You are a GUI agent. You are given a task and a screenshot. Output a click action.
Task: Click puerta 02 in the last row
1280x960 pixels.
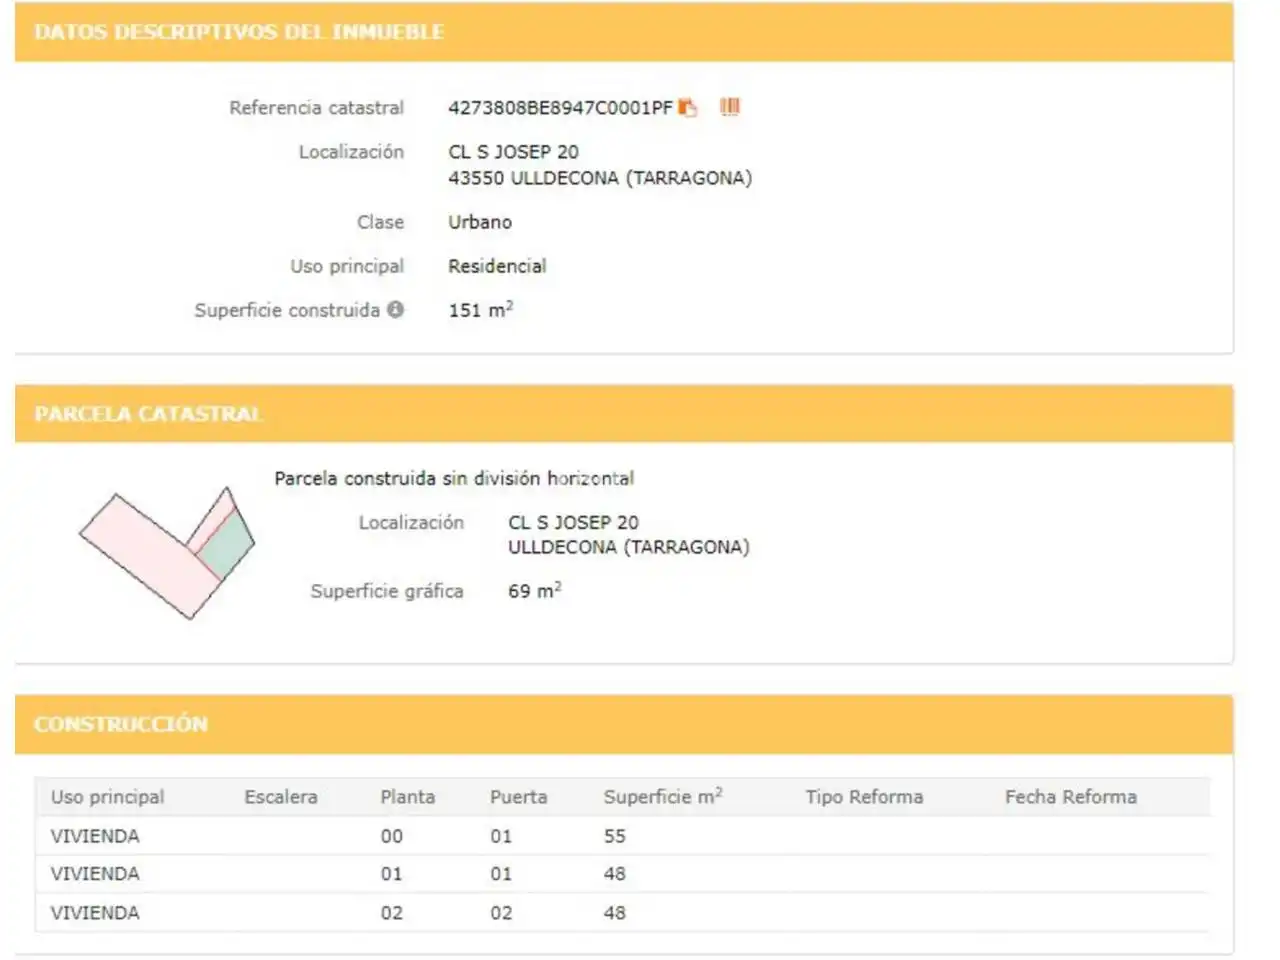click(x=501, y=913)
